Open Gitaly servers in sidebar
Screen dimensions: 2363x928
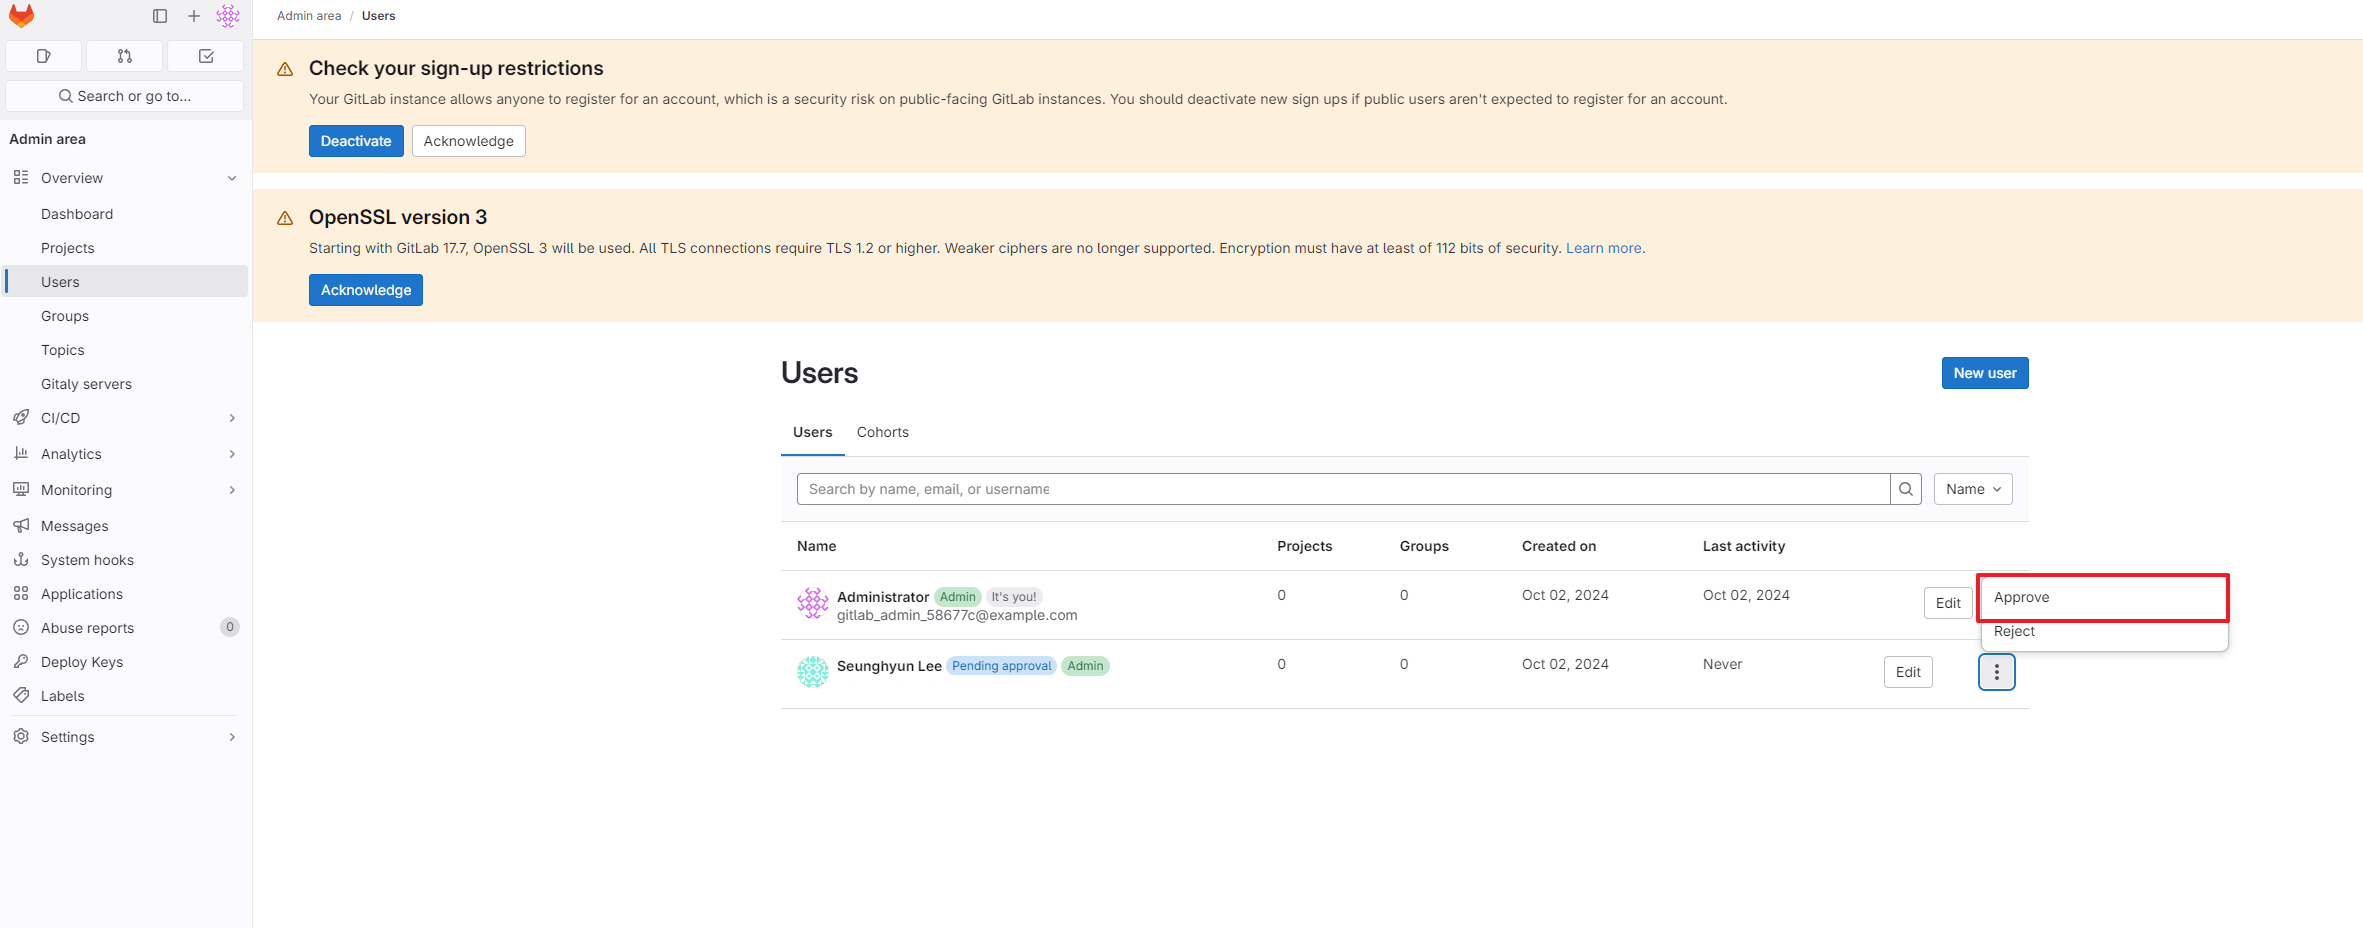click(126, 384)
